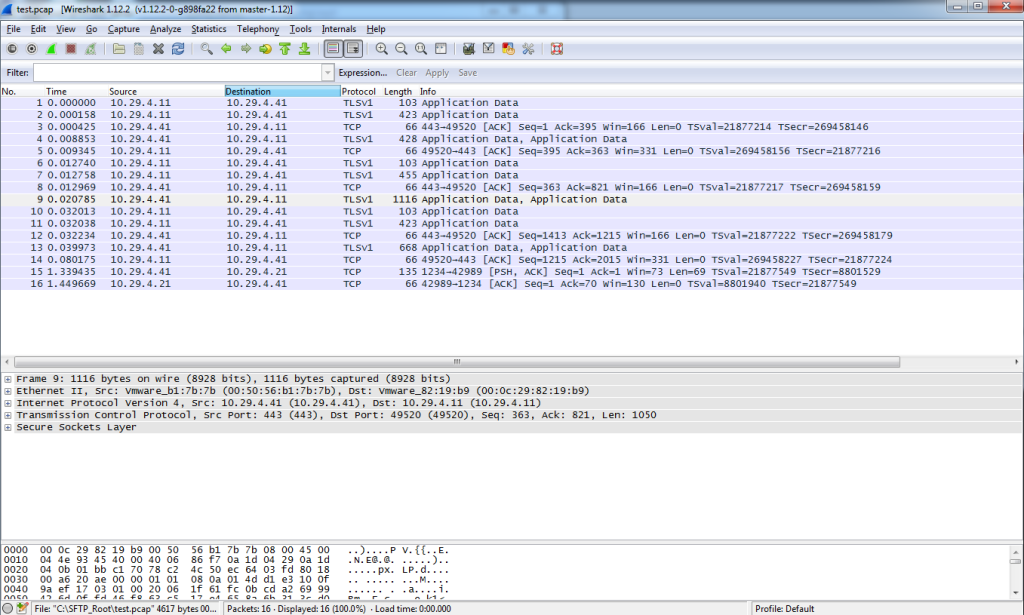
Task: Open coloring rules editor
Action: tap(508, 49)
